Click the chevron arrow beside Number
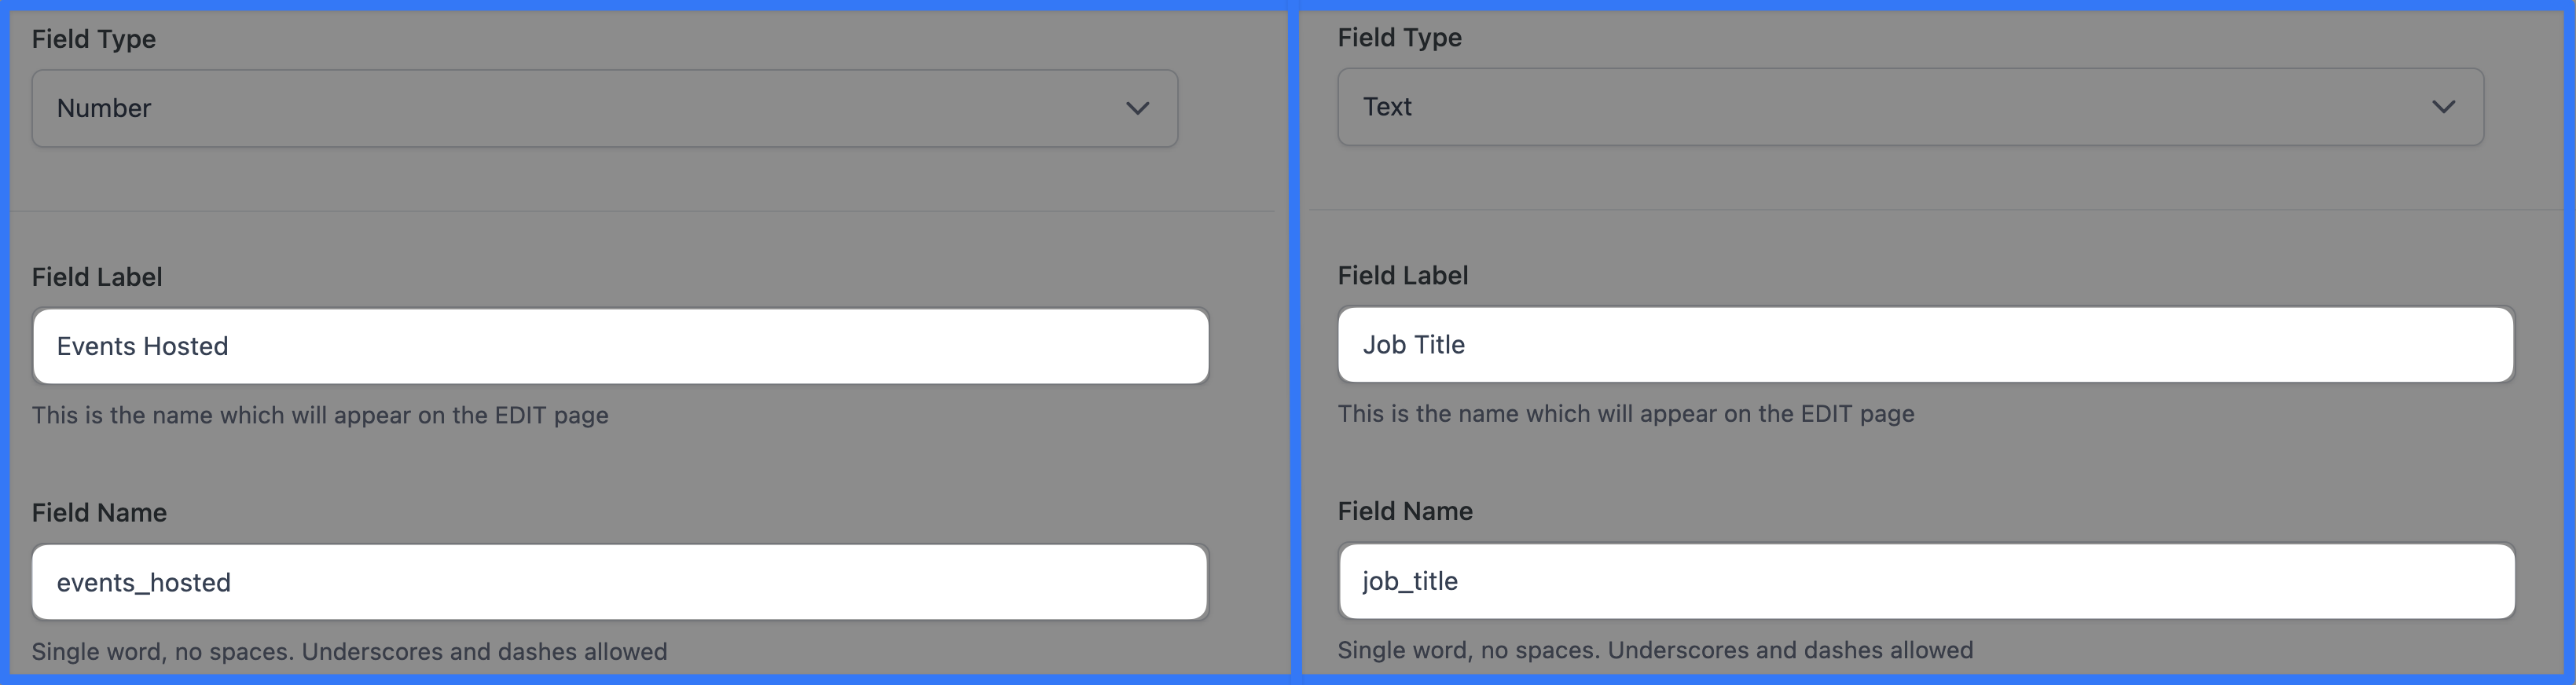Image resolution: width=2576 pixels, height=685 pixels. click(x=1137, y=108)
